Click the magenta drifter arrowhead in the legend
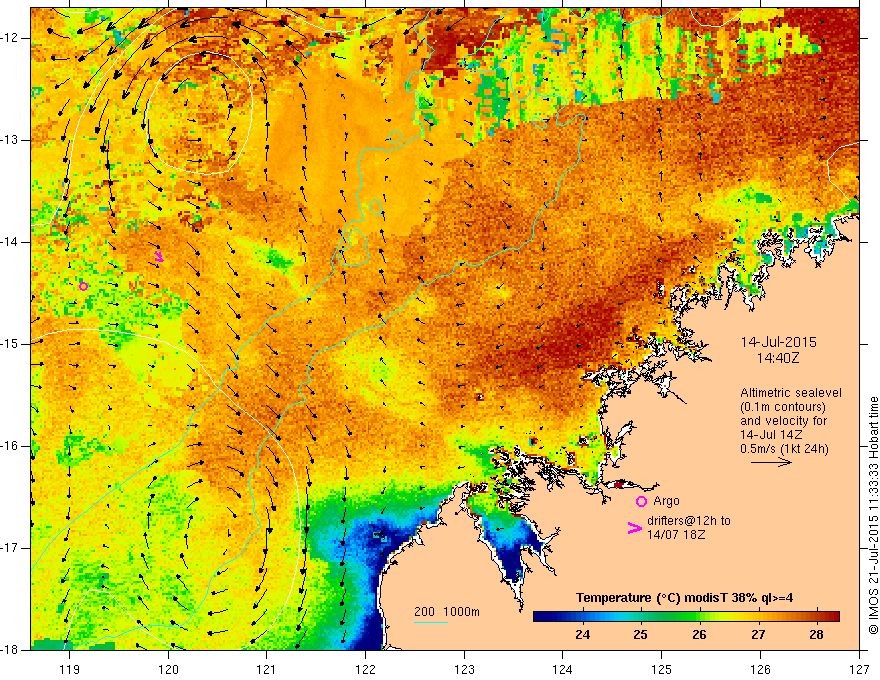 (634, 527)
